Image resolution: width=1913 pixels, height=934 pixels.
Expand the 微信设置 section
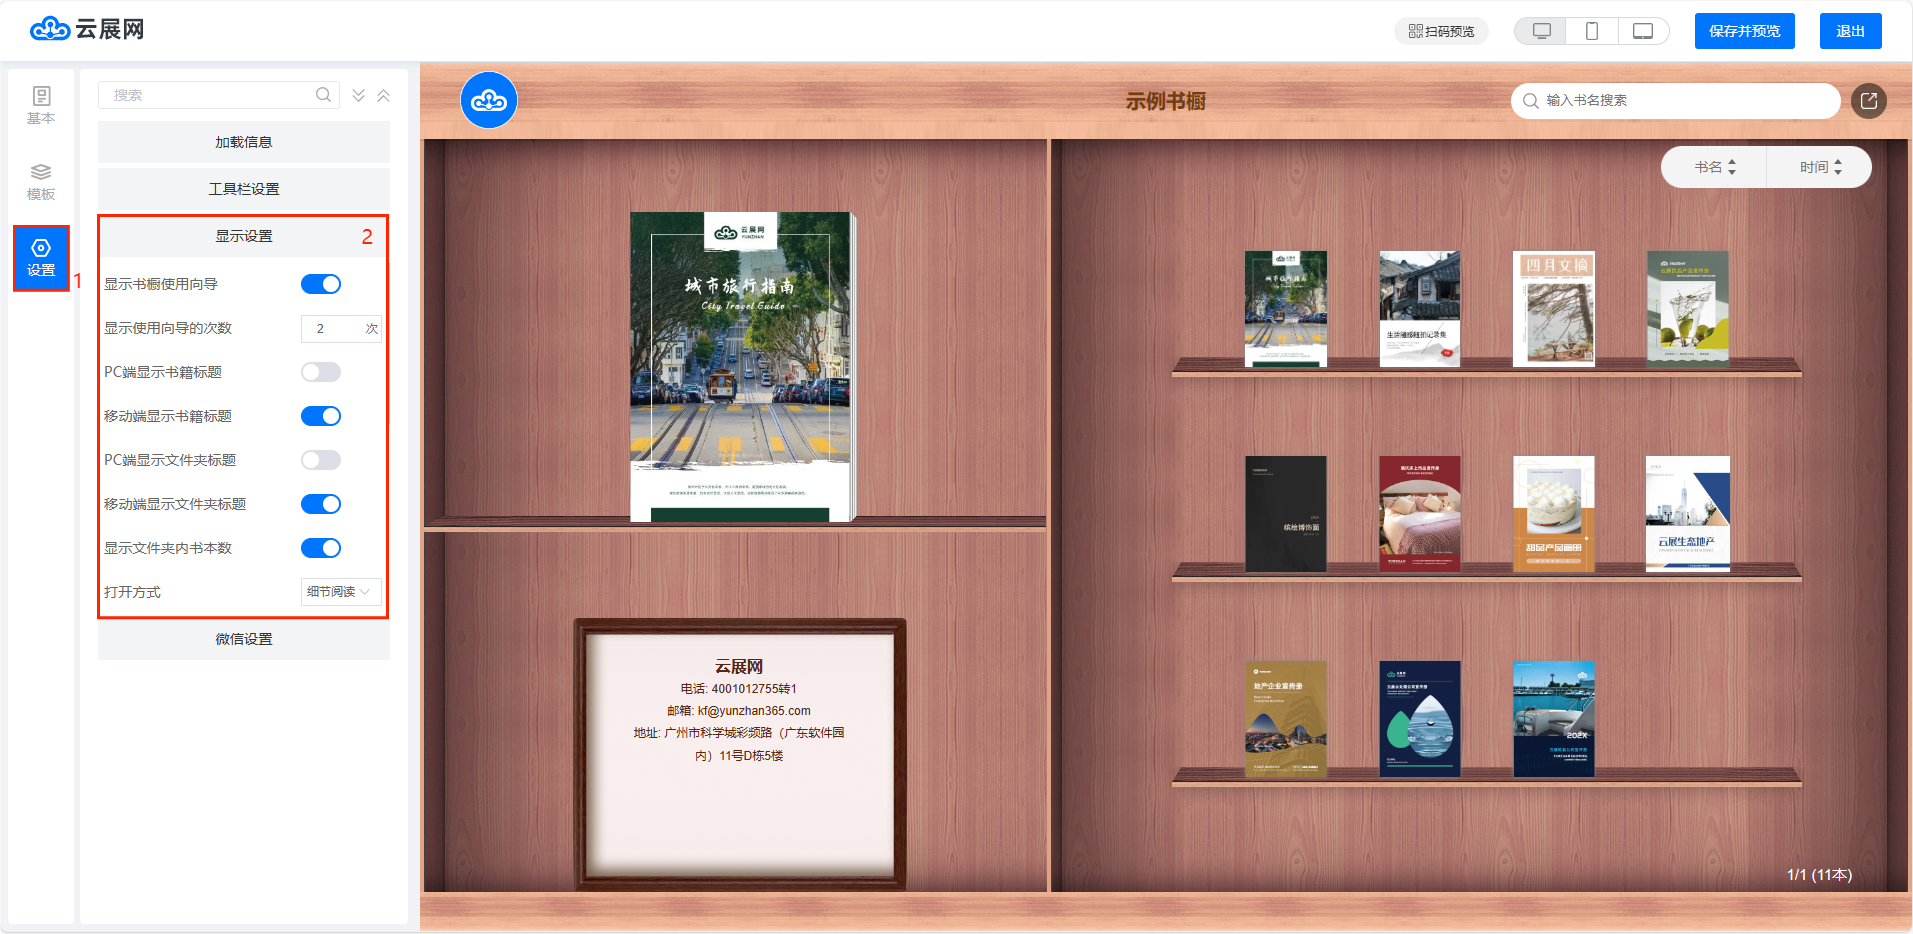[x=244, y=639]
